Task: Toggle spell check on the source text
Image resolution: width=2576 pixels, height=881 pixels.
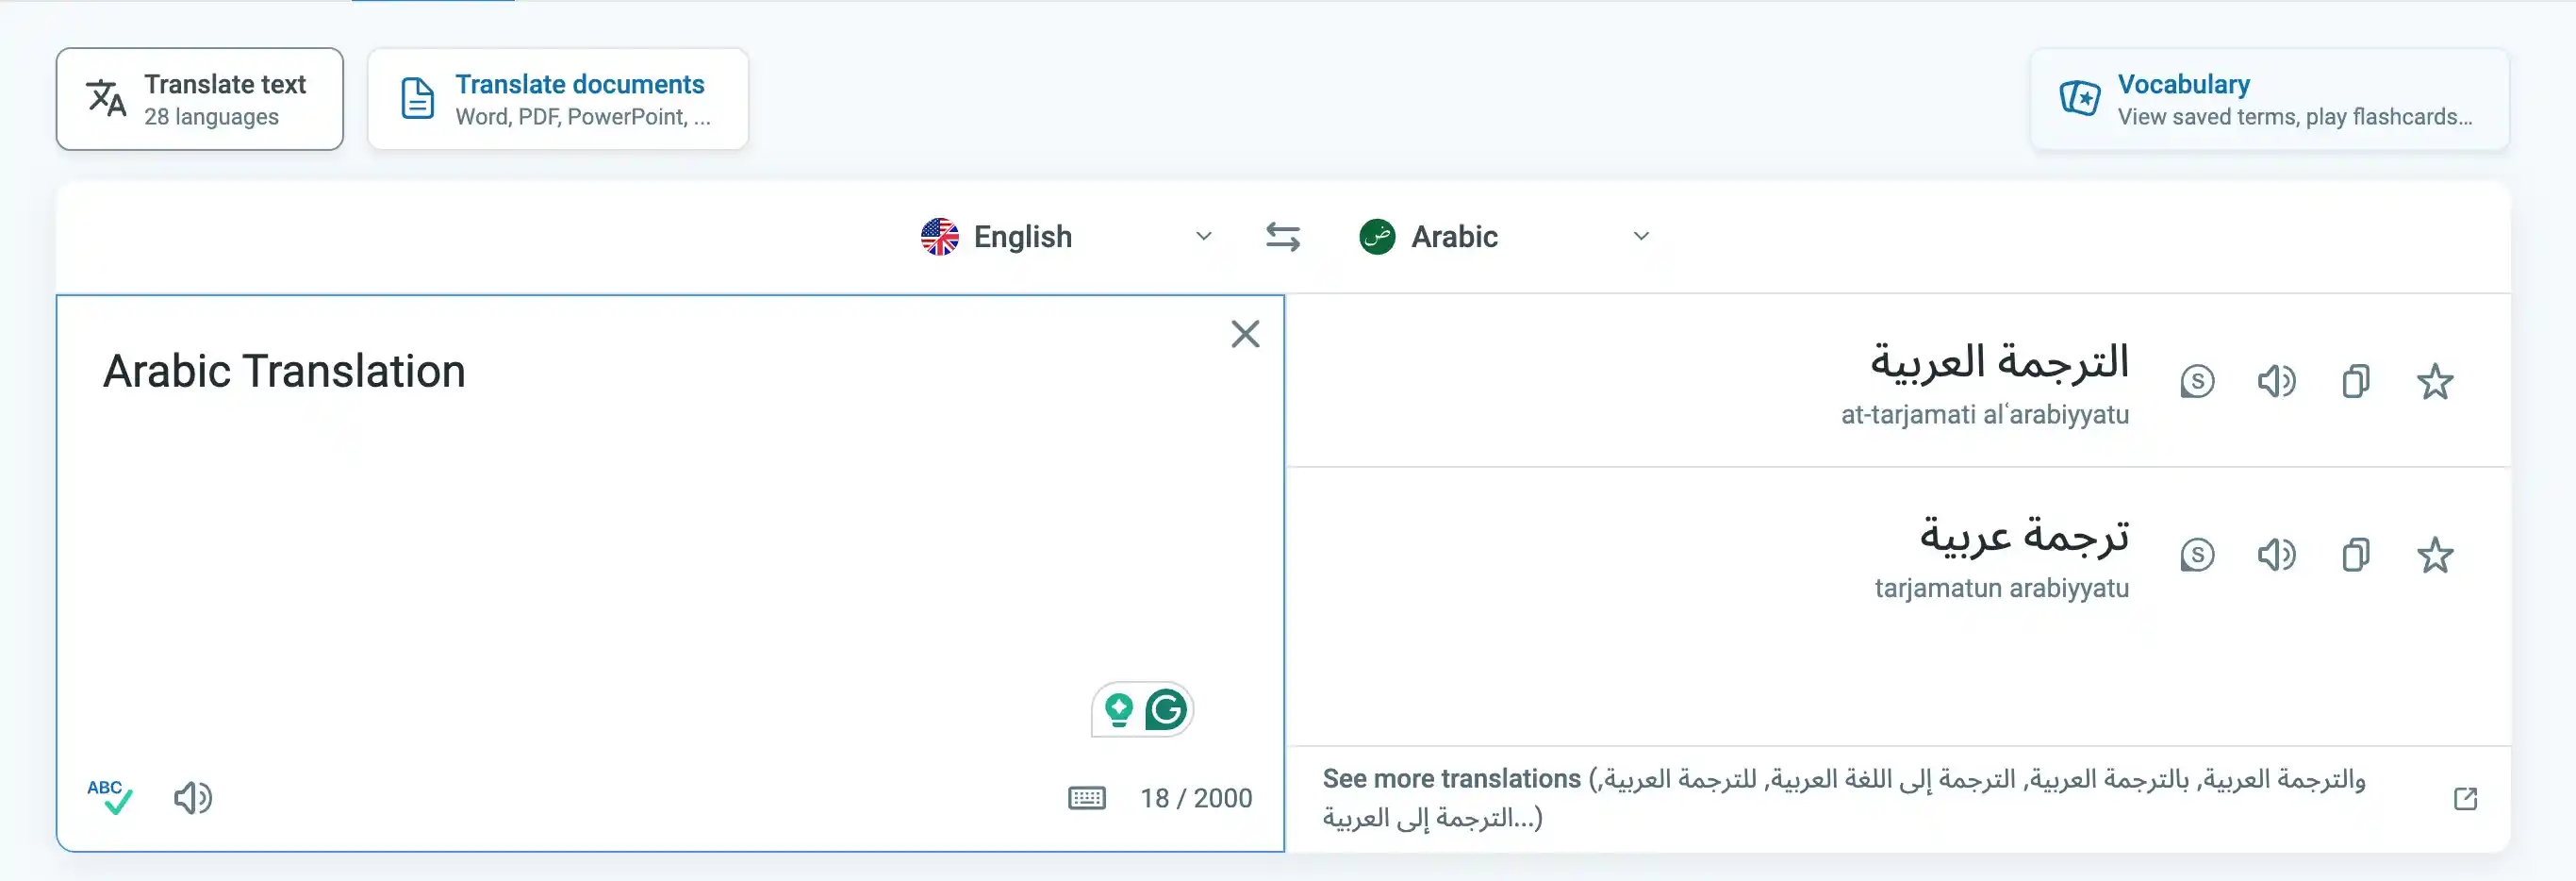Action: (x=110, y=795)
